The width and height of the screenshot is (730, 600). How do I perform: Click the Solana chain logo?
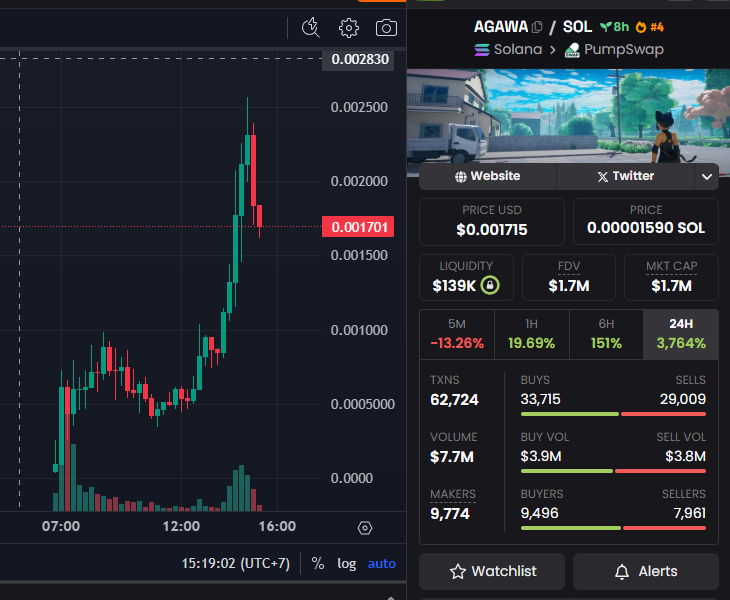482,49
